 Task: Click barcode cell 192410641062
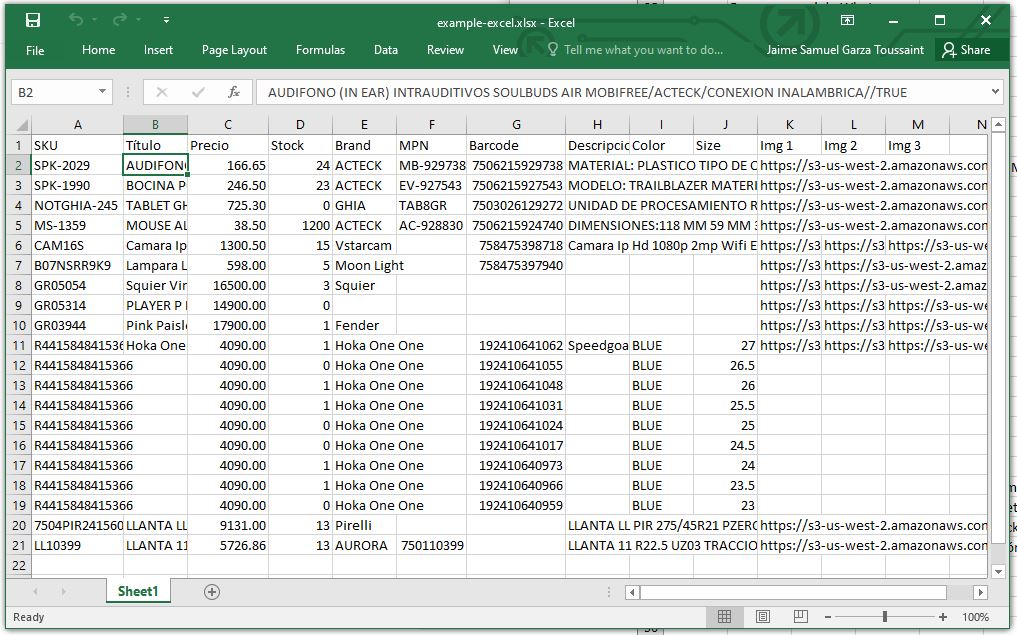516,346
